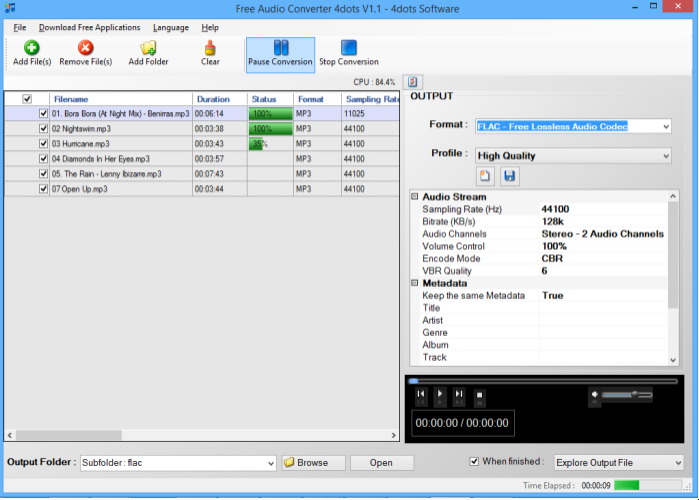This screenshot has width=699, height=500.
Task: Uncheck 04 Diamonds In Her Eyes checkbox
Action: click(43, 159)
